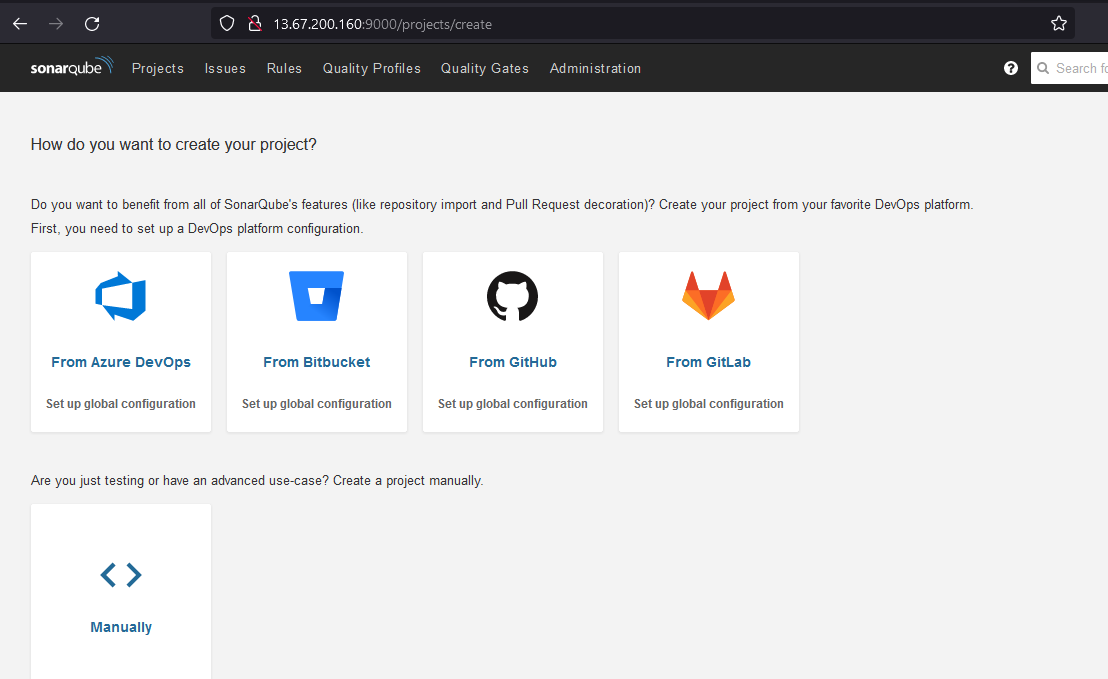Reload the page using browser refresh
Screen dimensions: 1108x679
click(92, 23)
